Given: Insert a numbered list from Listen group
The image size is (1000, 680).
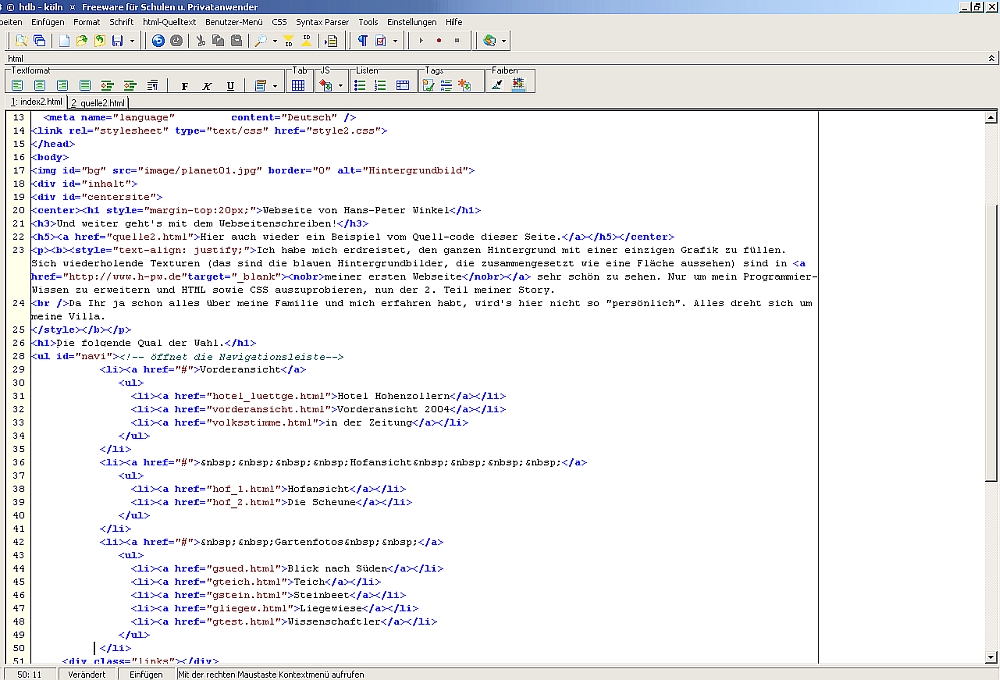Looking at the screenshot, I should point(380,86).
